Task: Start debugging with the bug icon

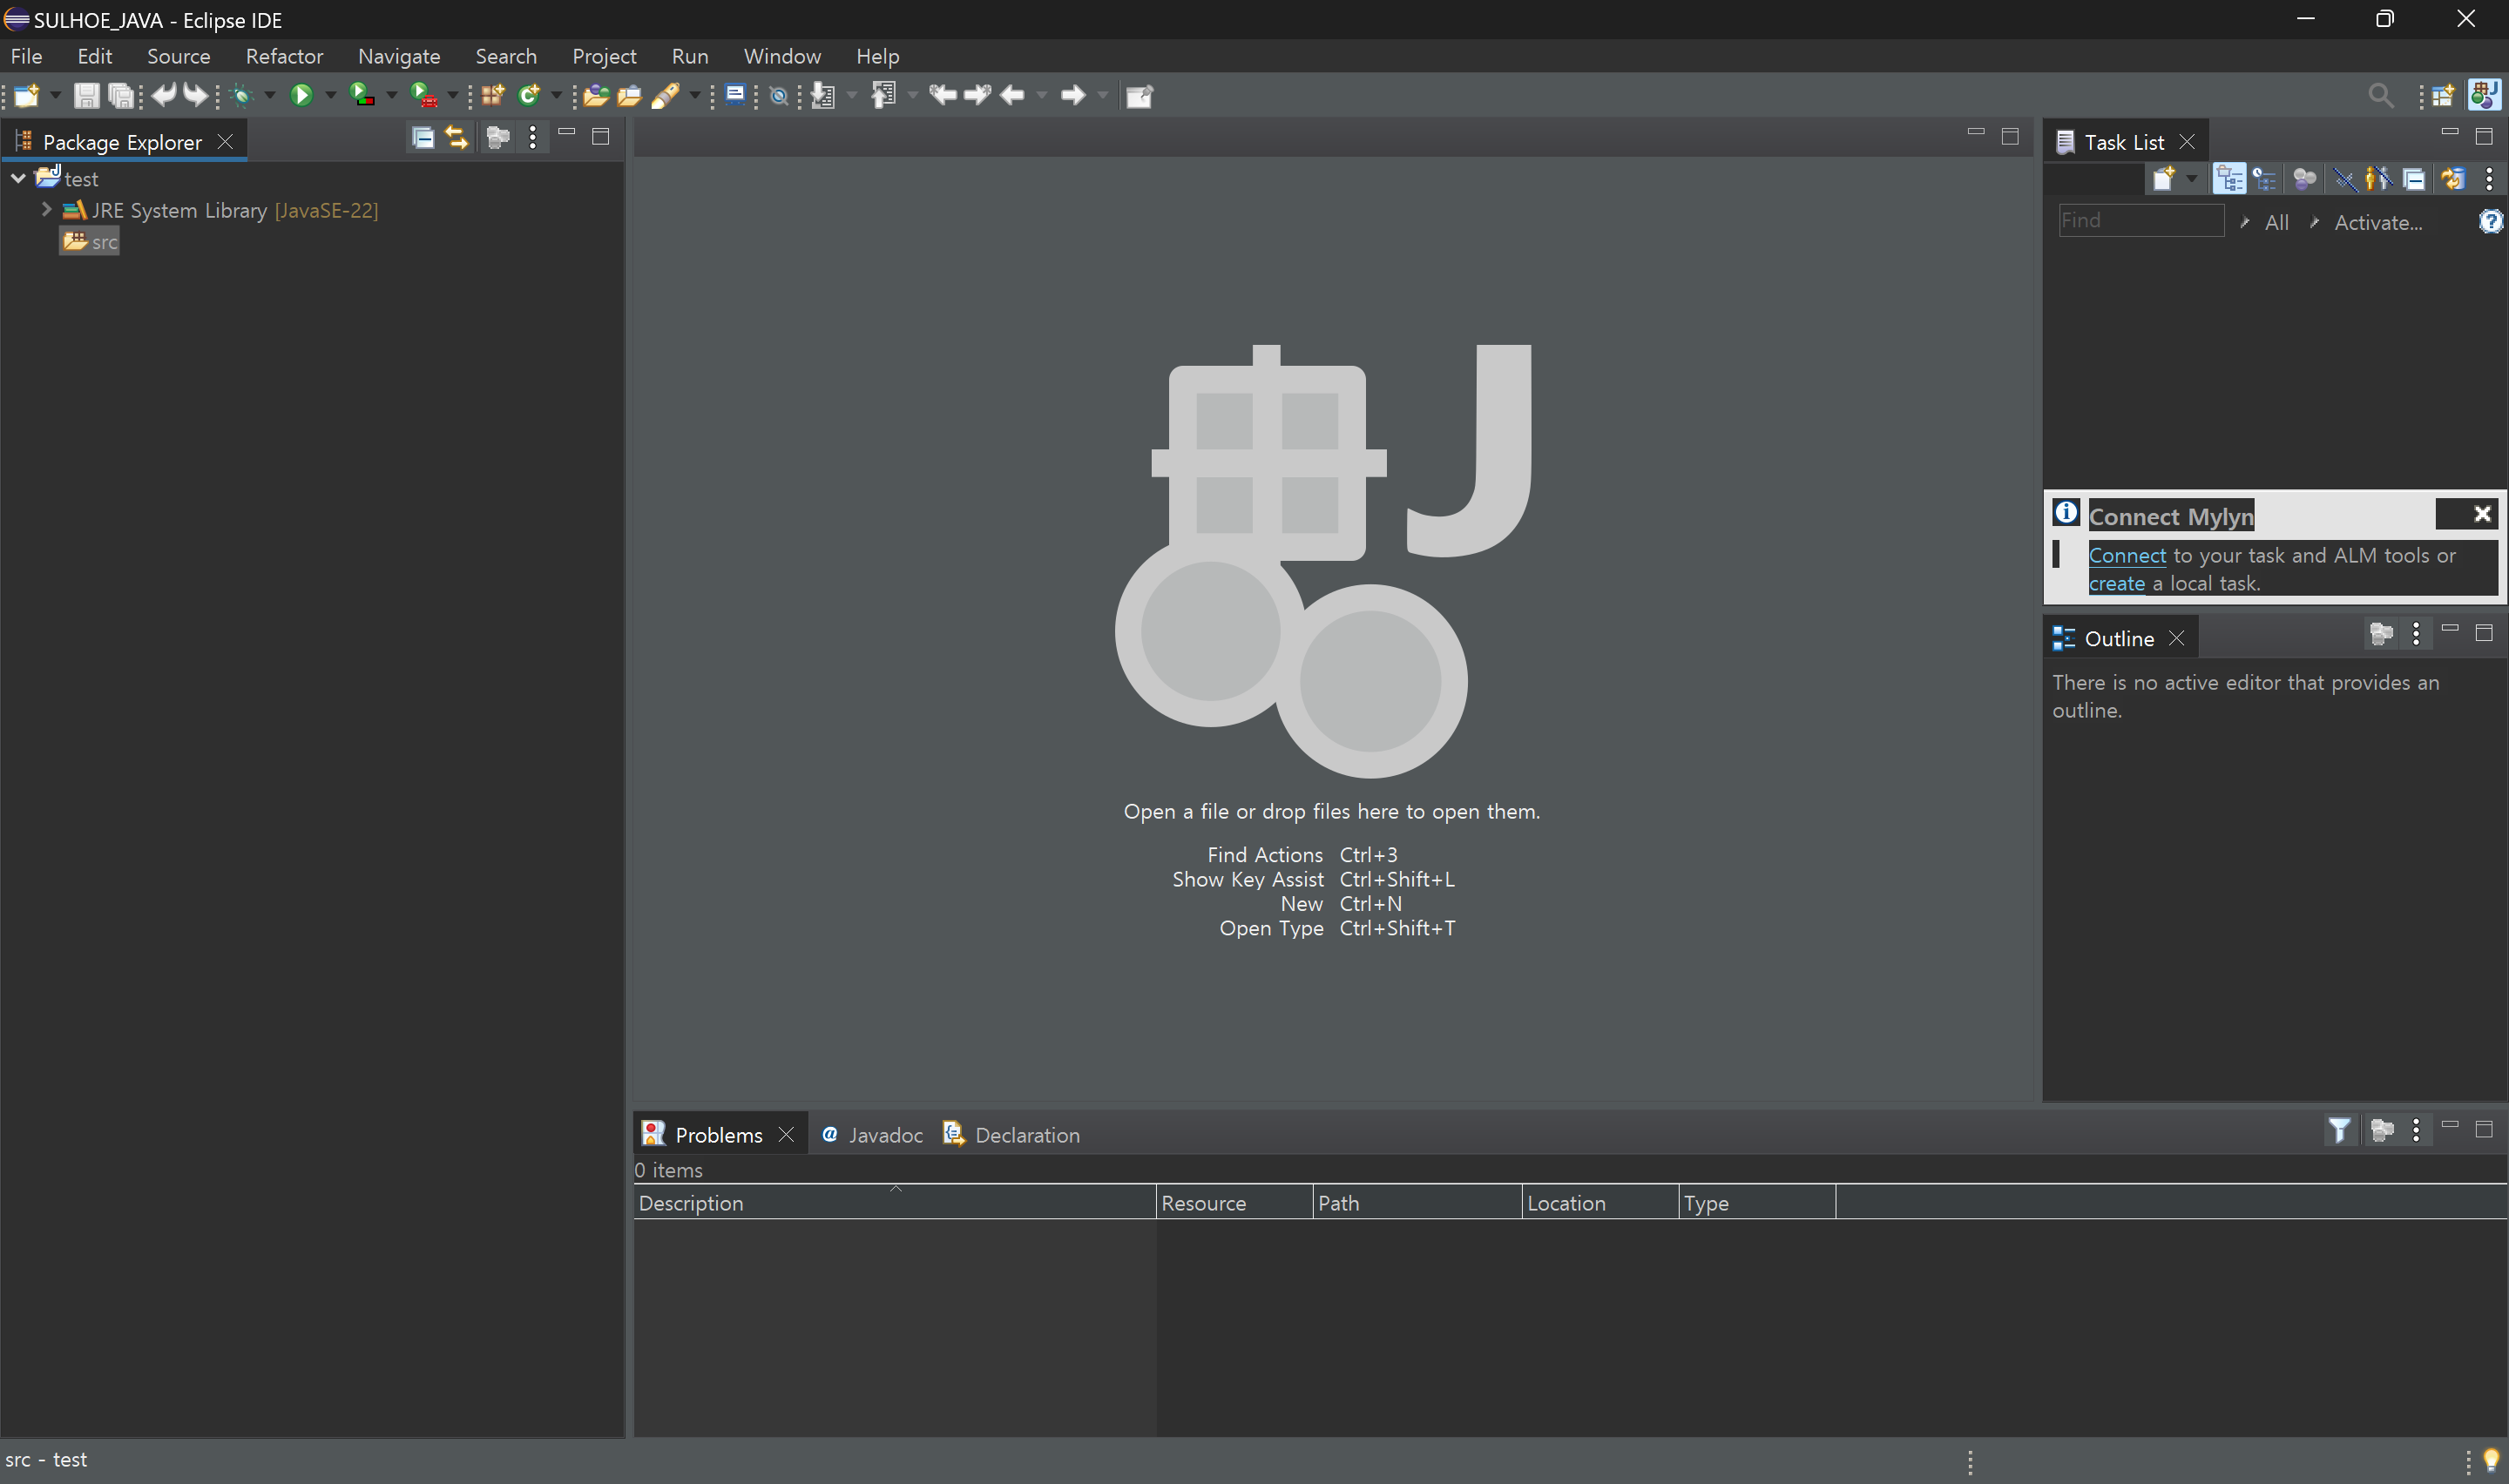Action: 242,95
